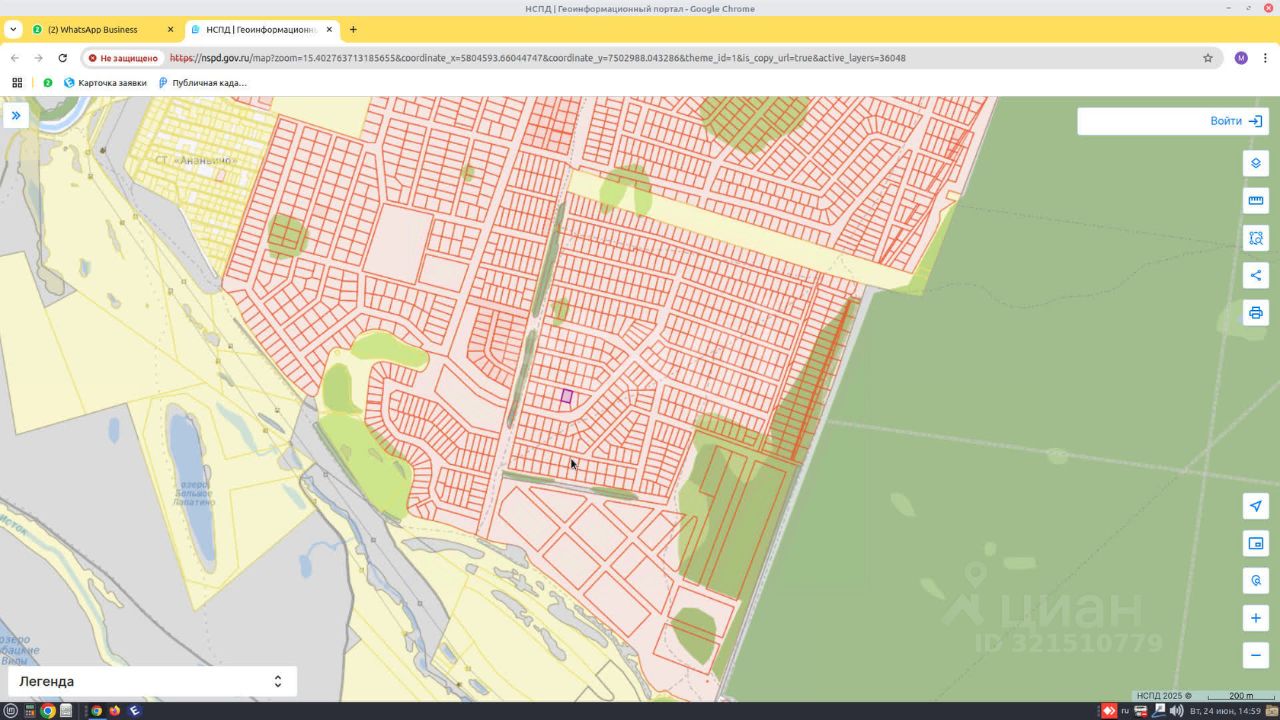The image size is (1280, 720).
Task: Open the map layers panel
Action: coord(1256,164)
